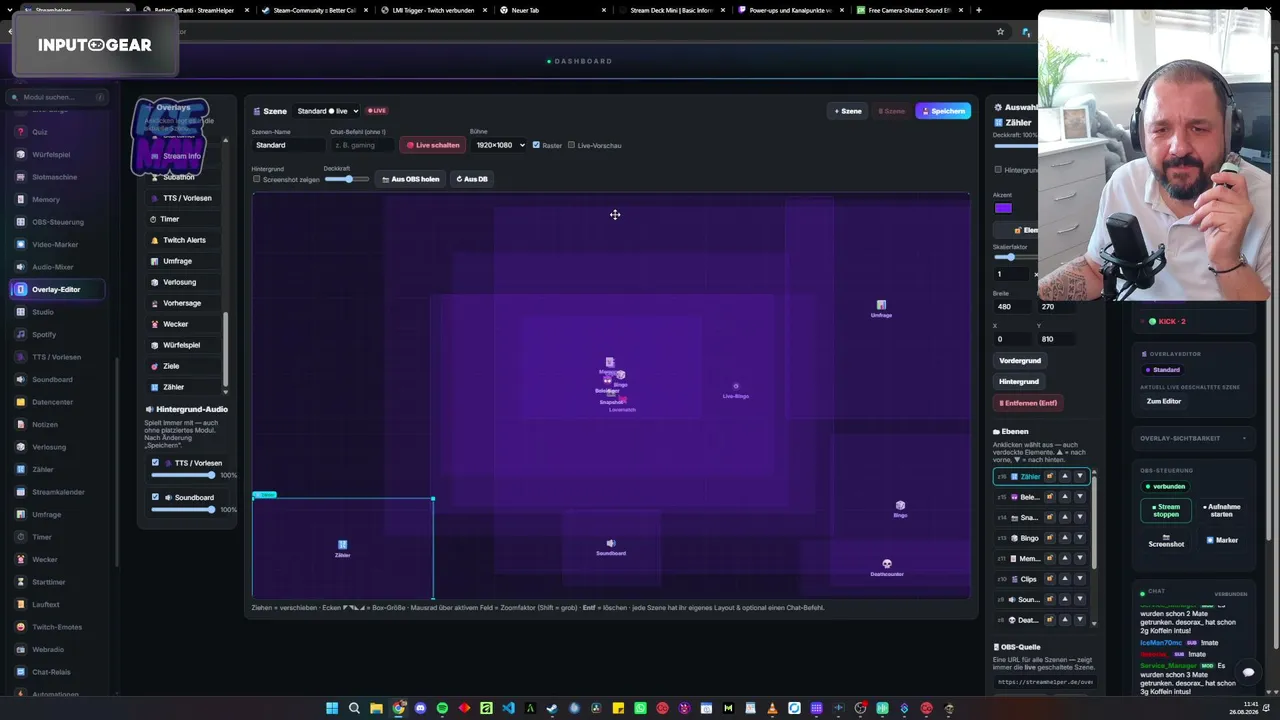The height and width of the screenshot is (720, 1280).
Task: Select the Zähler module on the canvas
Action: tap(342, 548)
